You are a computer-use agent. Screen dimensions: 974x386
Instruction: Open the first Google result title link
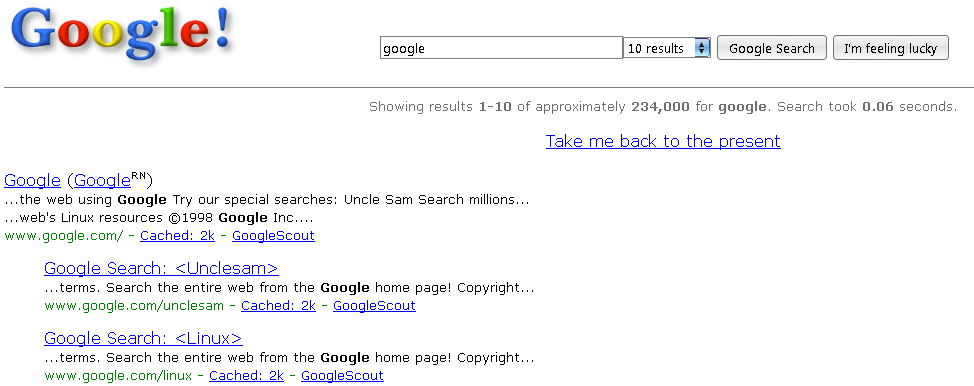click(x=32, y=180)
